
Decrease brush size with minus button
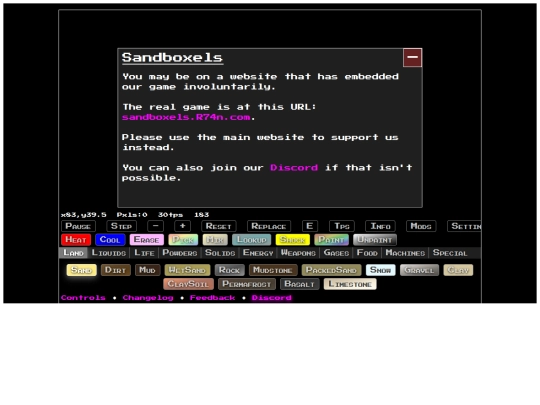[155, 226]
